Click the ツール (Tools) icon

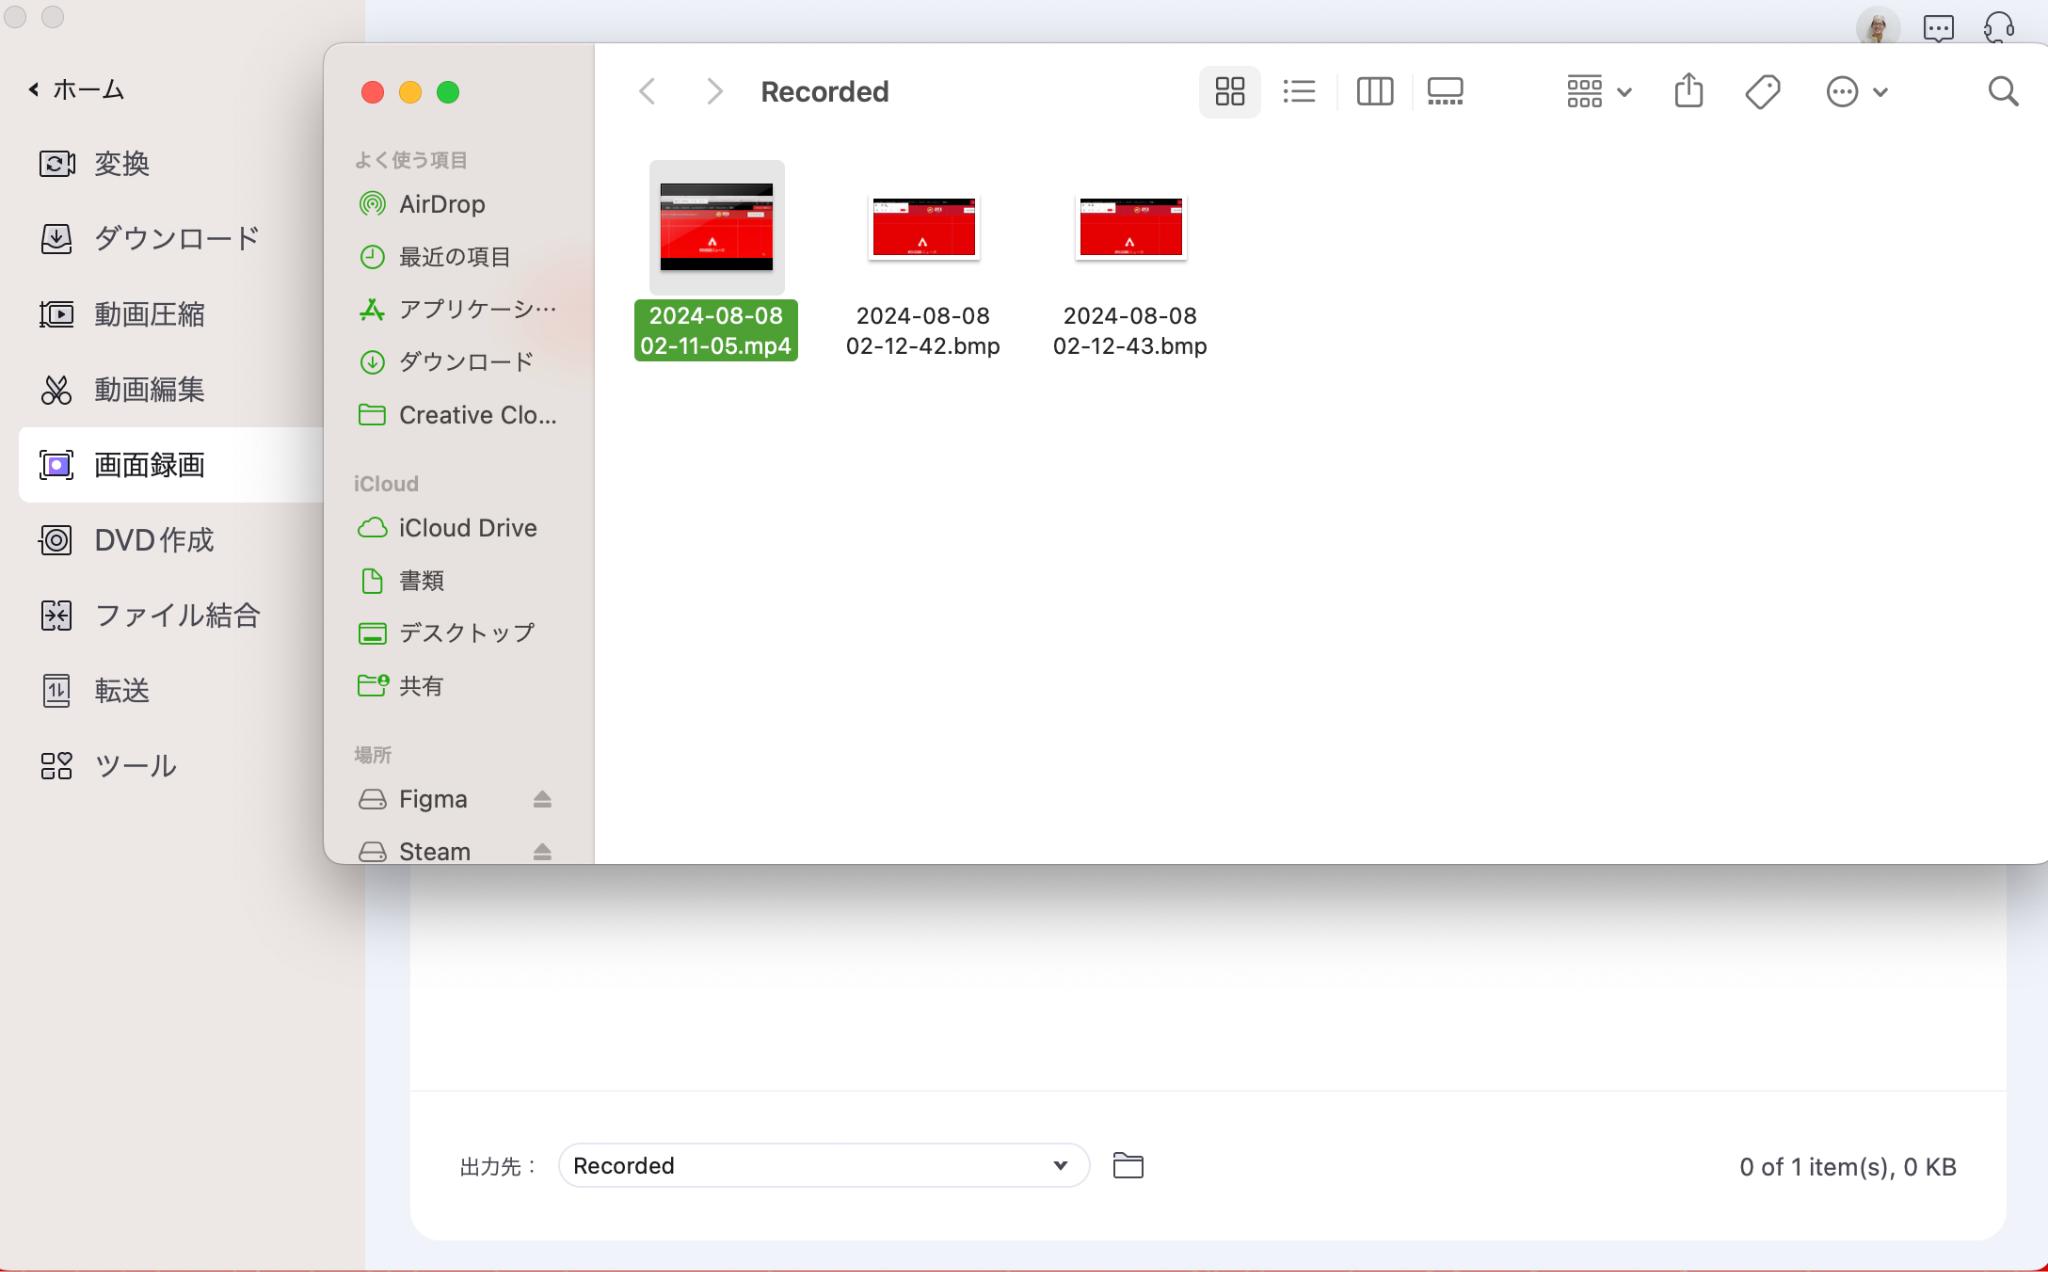point(56,762)
